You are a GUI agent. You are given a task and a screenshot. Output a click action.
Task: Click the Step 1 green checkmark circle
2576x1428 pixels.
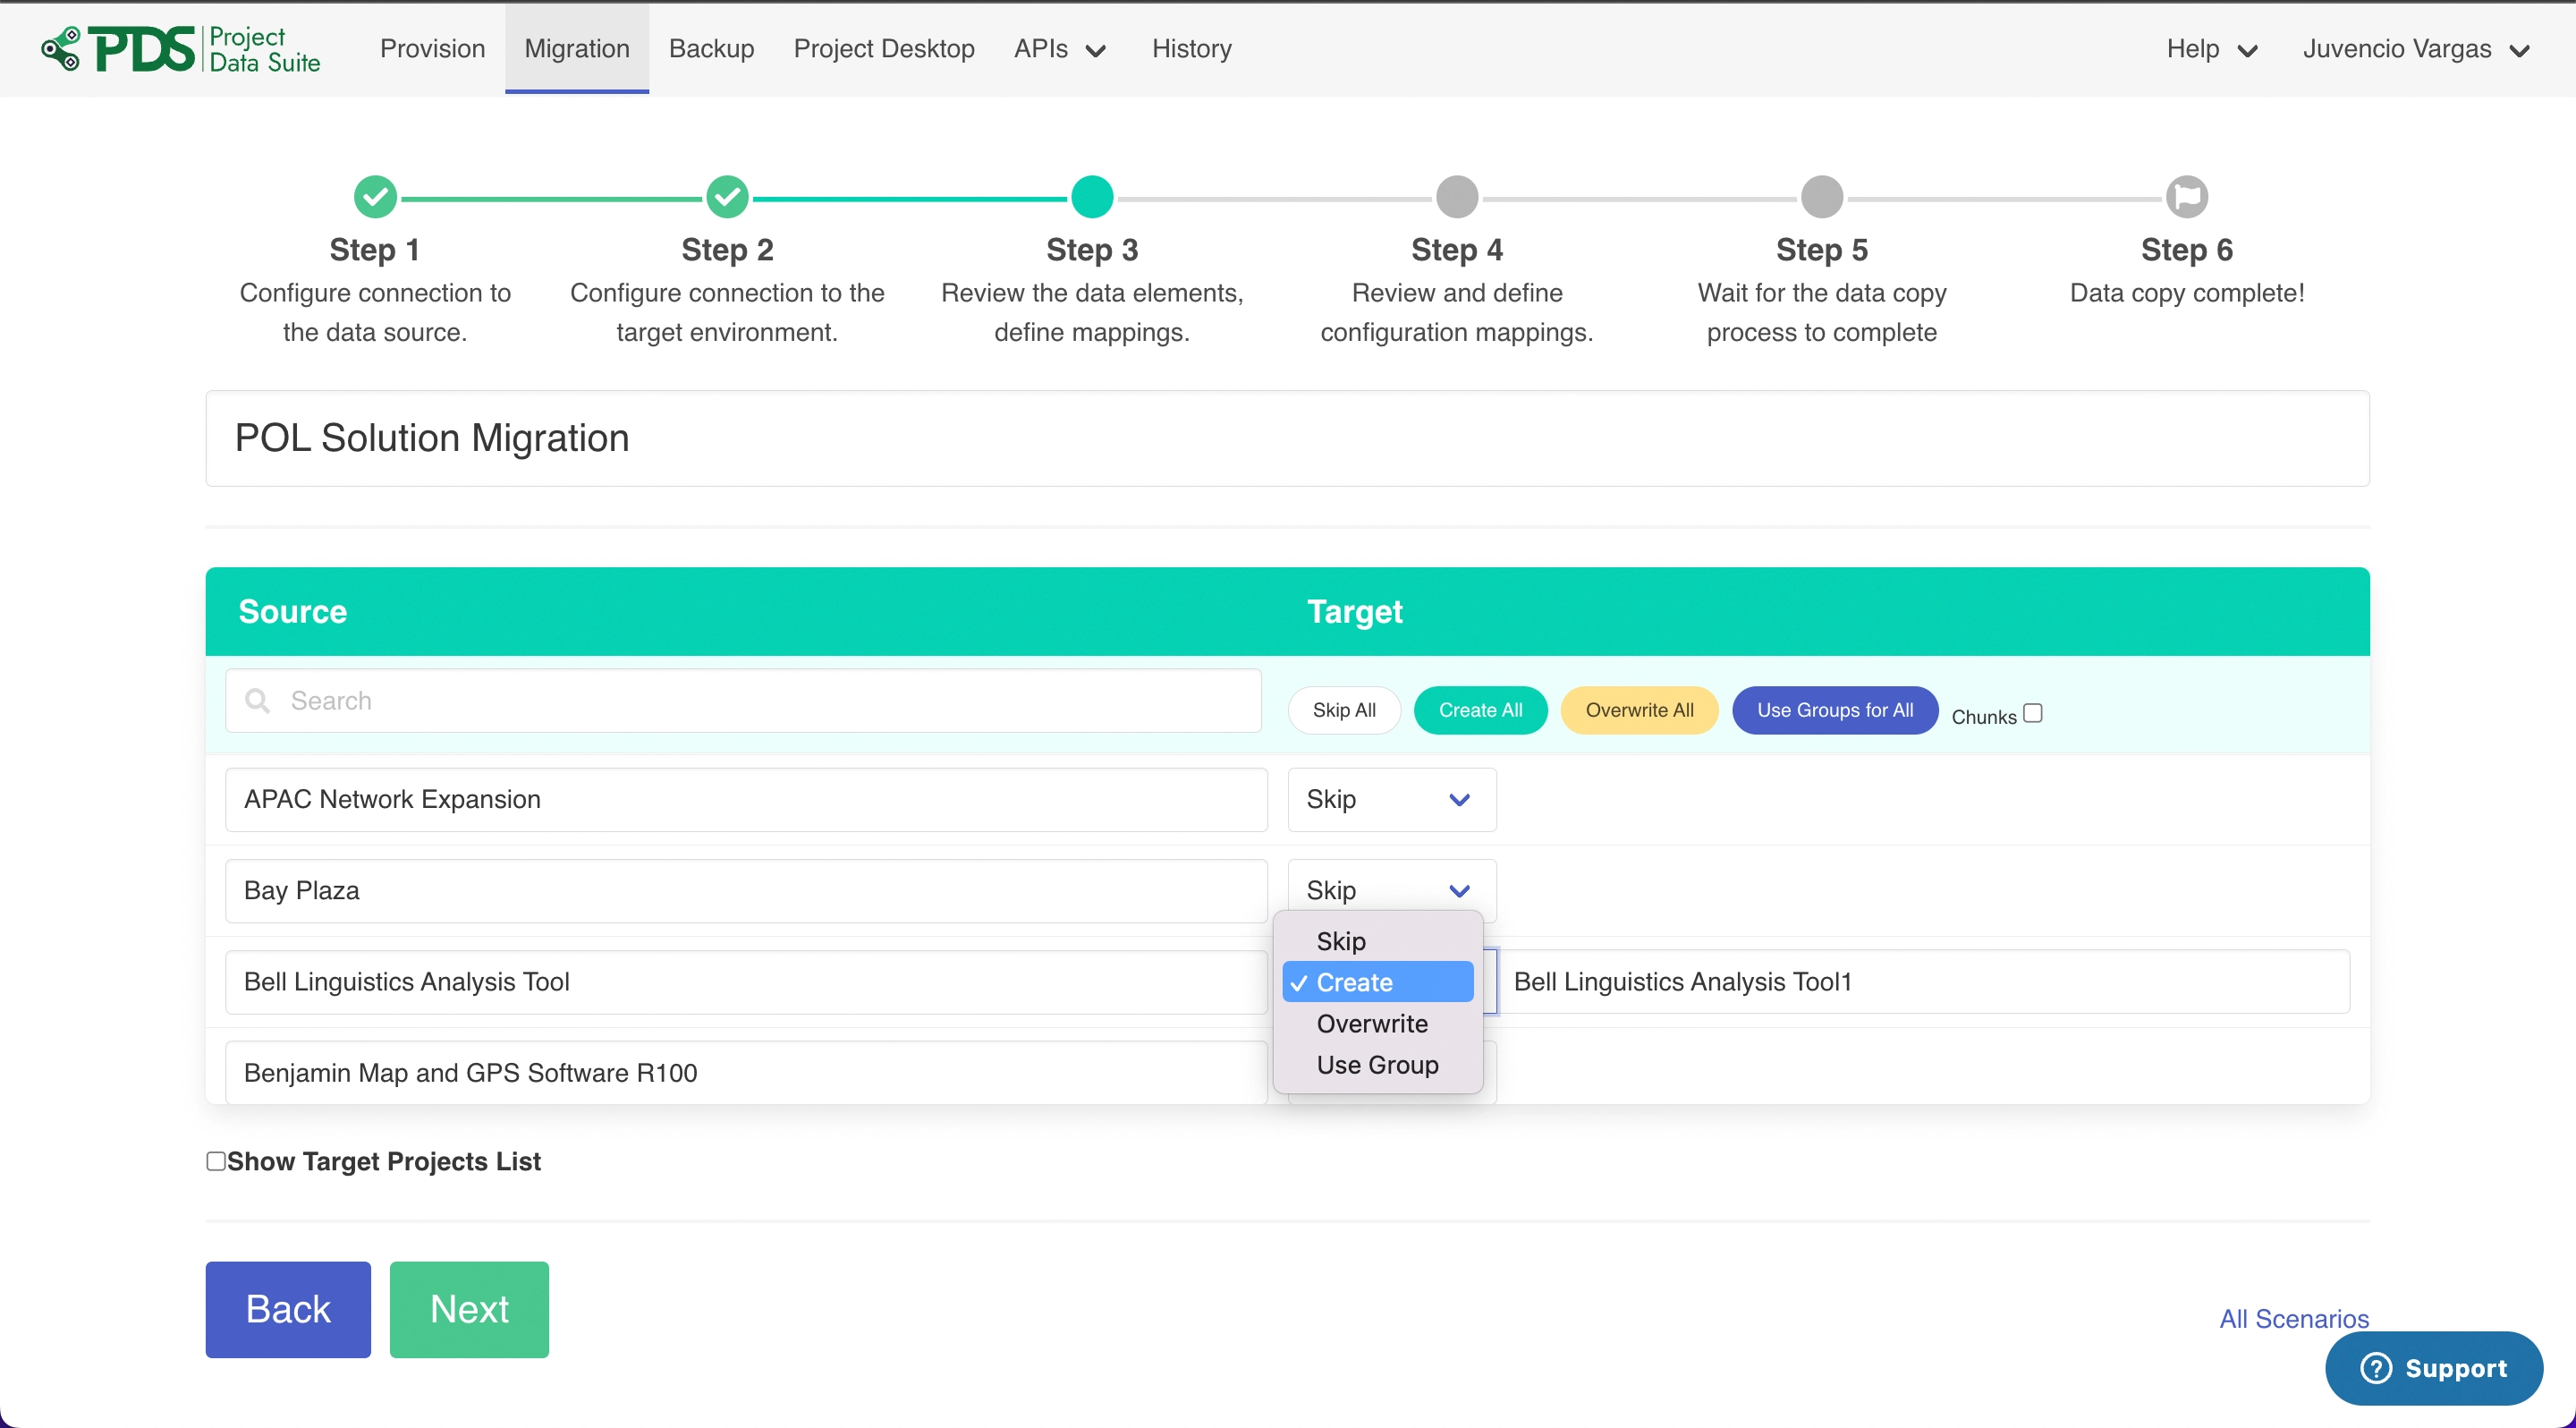375,197
